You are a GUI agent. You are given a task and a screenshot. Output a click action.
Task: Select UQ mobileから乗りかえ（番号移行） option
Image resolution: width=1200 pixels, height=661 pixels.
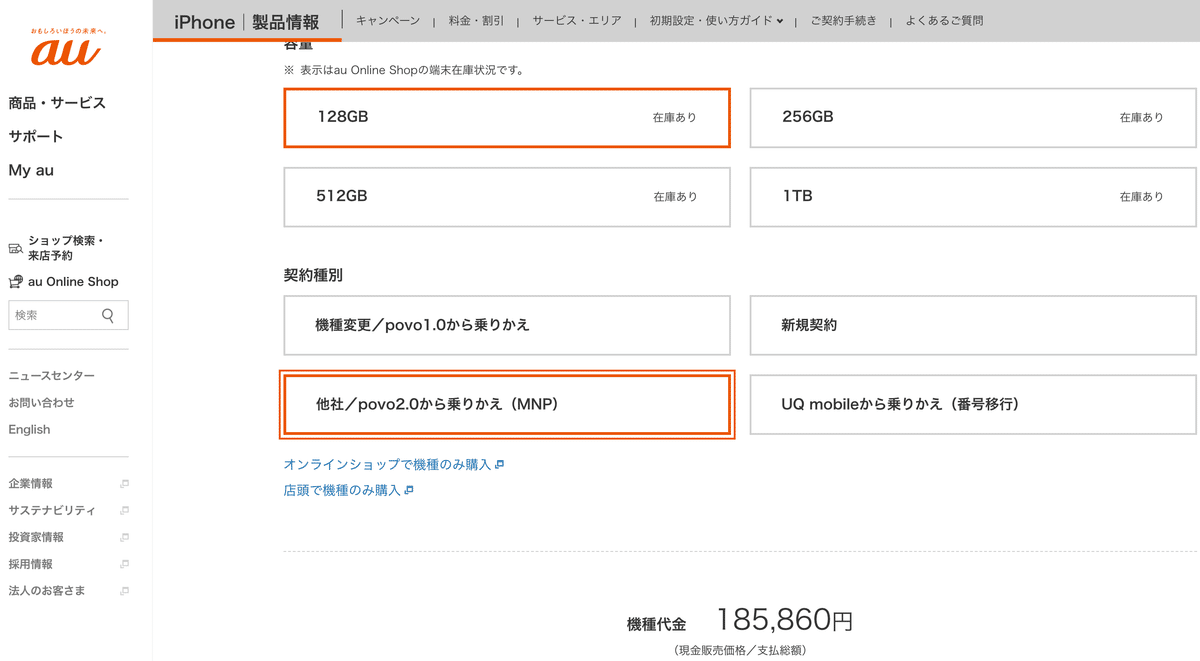pos(973,405)
